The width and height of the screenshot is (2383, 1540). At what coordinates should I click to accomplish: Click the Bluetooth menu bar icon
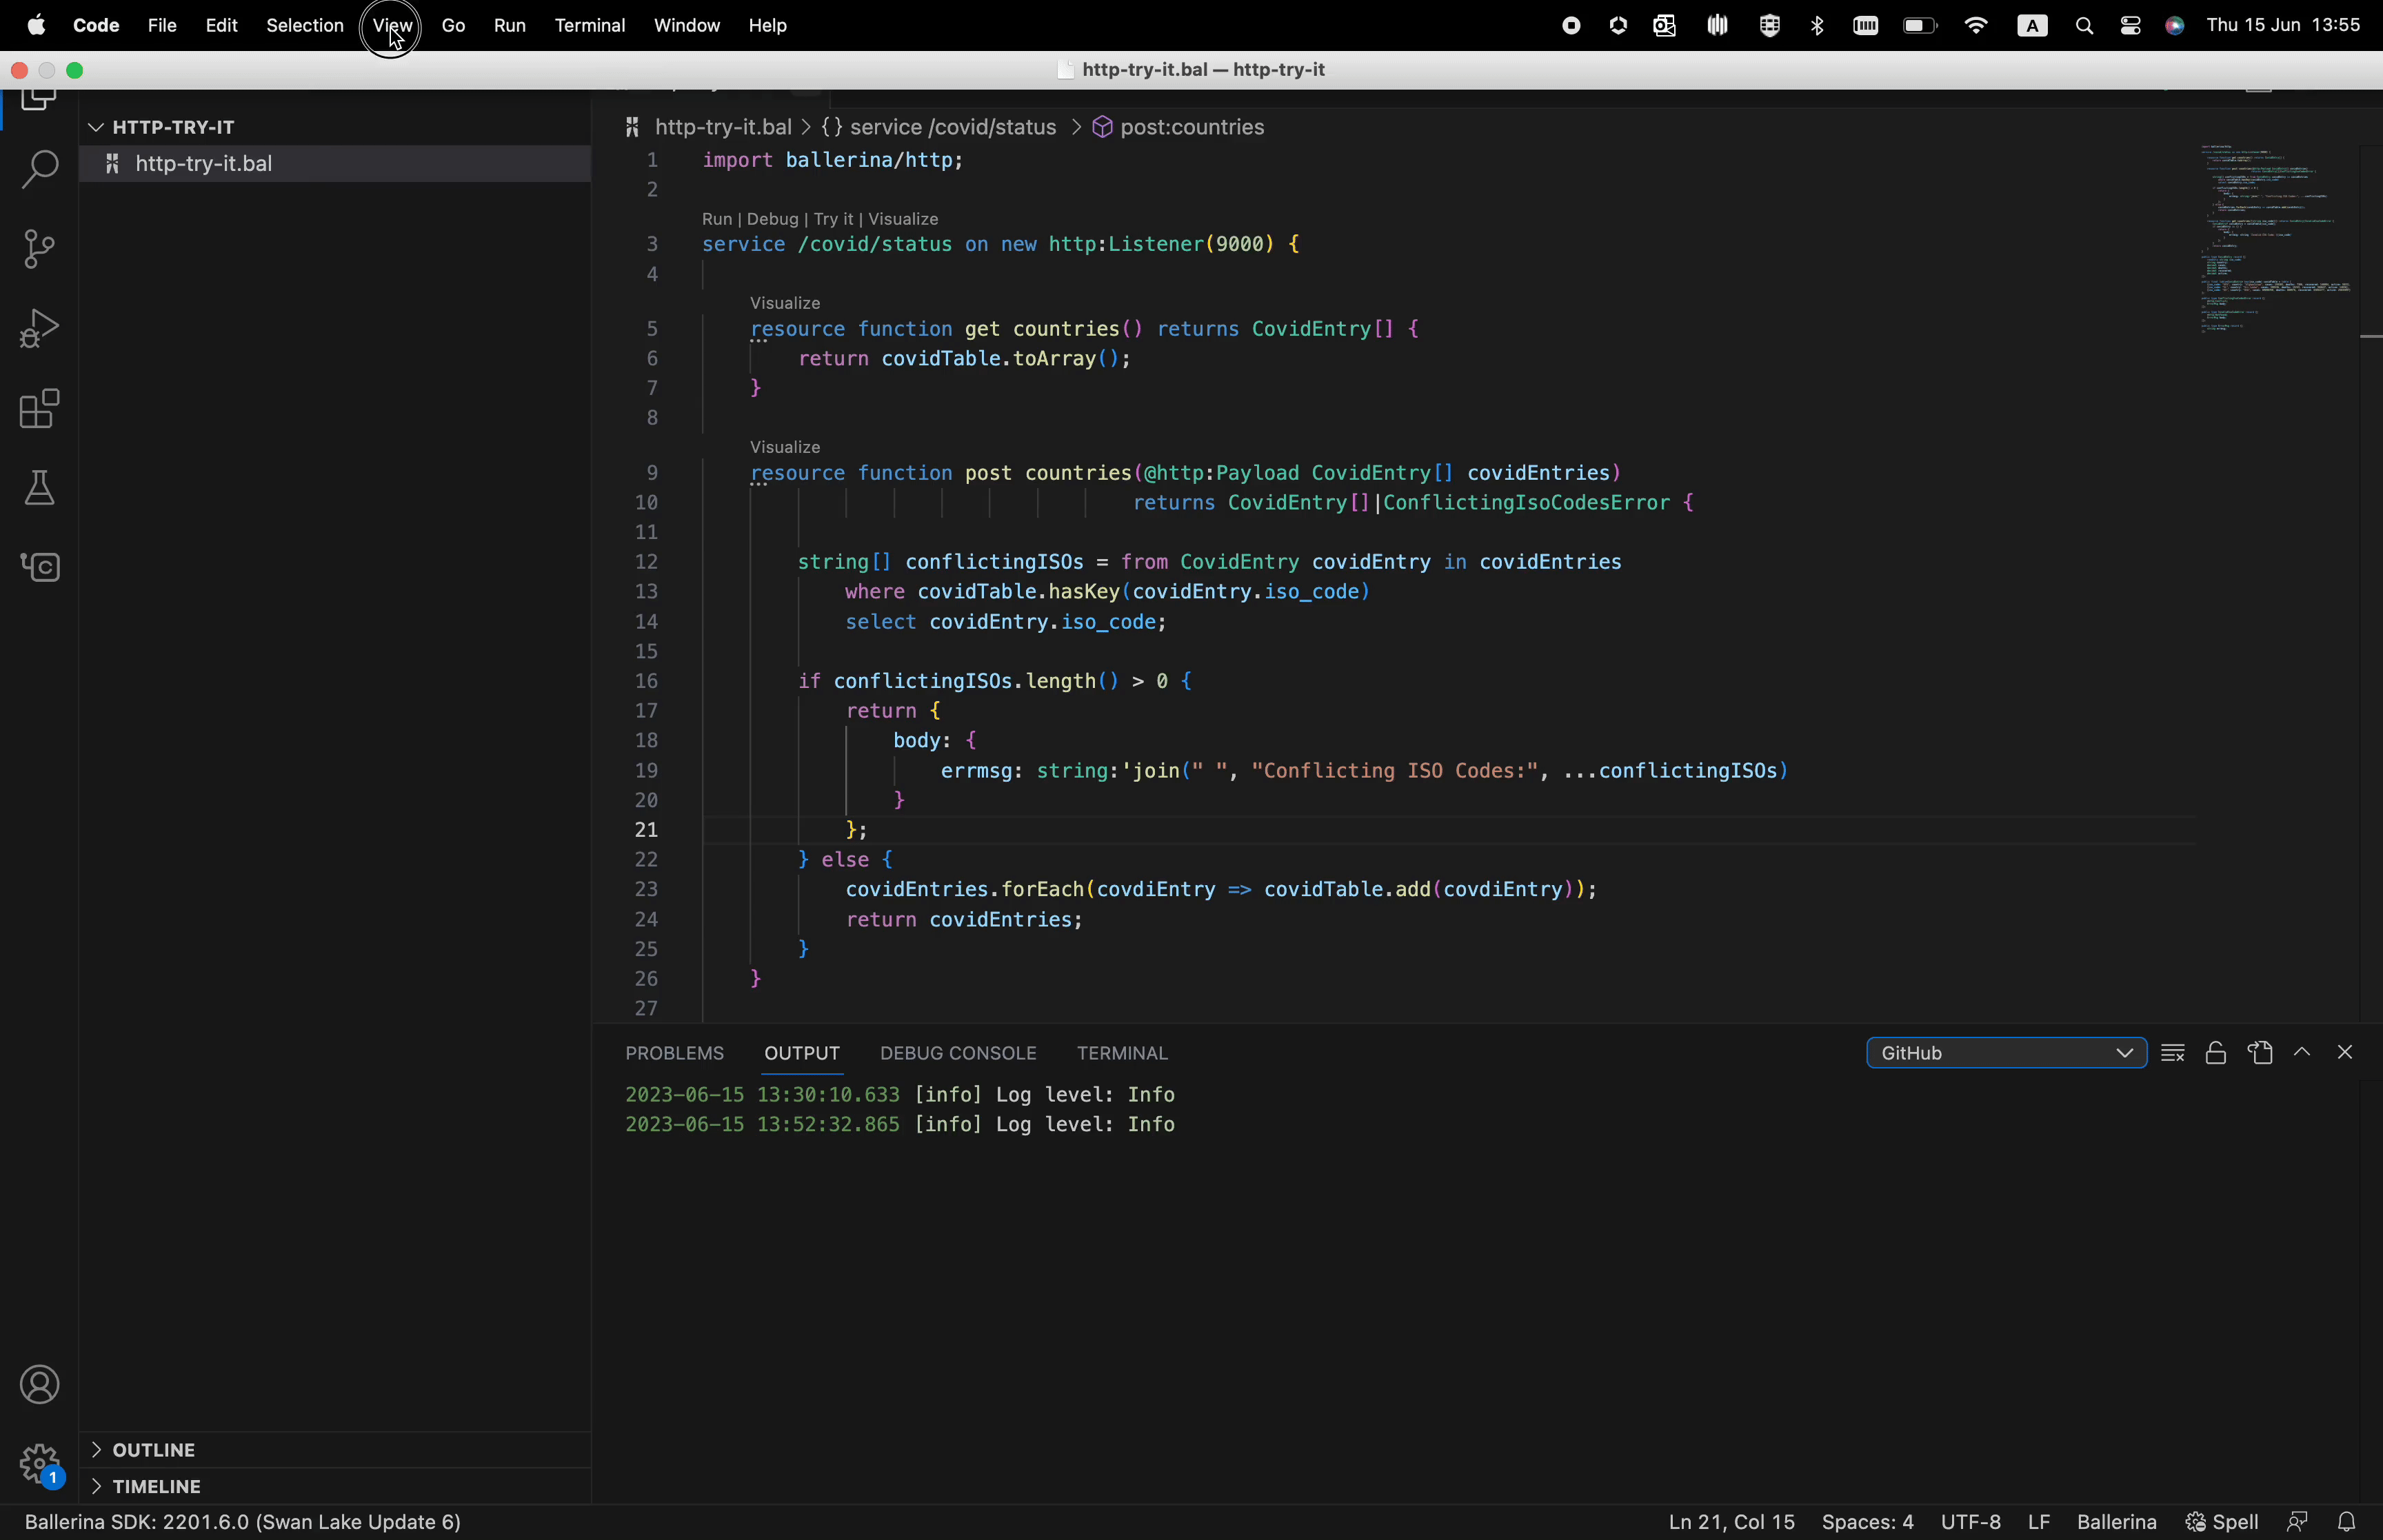point(1818,27)
